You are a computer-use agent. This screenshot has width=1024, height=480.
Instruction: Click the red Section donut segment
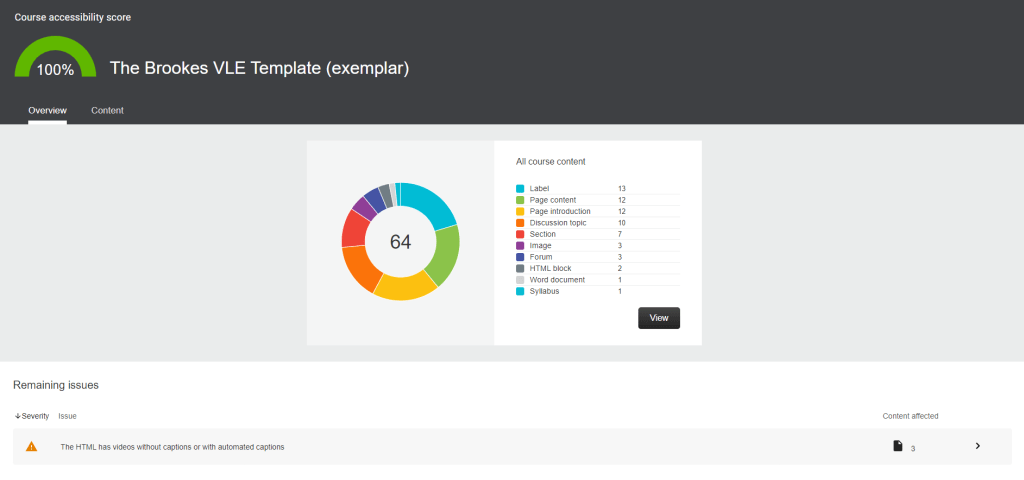(x=356, y=229)
